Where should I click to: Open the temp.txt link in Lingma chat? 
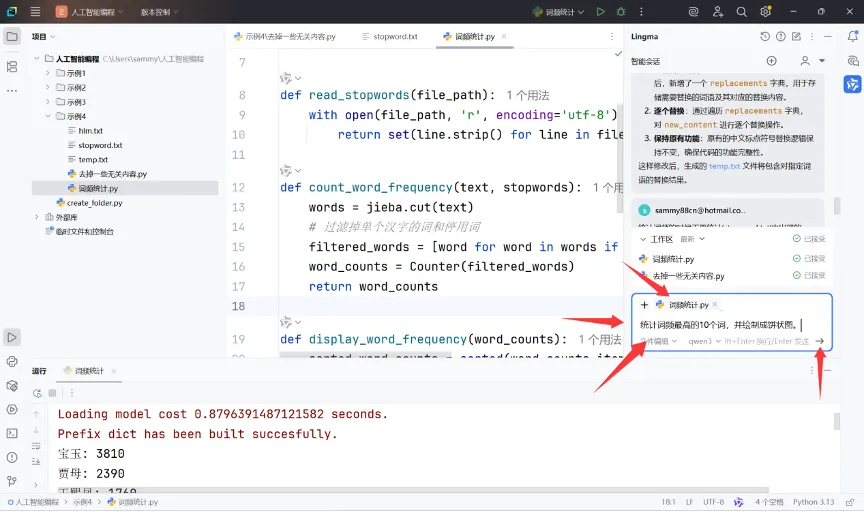[x=724, y=166]
